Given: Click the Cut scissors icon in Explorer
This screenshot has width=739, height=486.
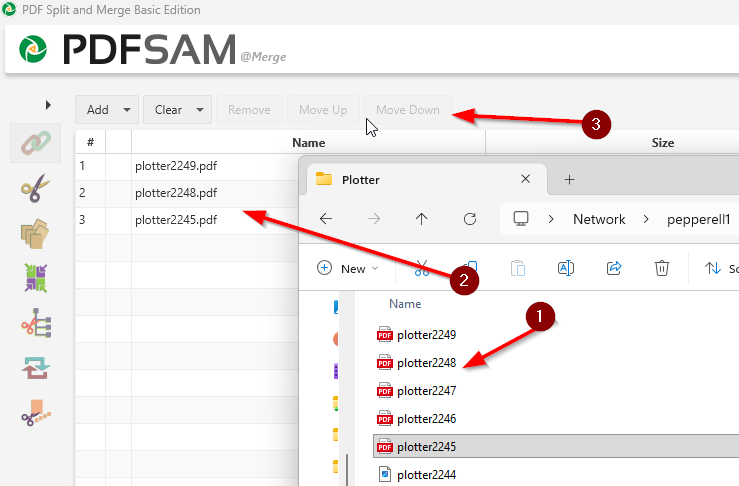Looking at the screenshot, I should point(422,268).
